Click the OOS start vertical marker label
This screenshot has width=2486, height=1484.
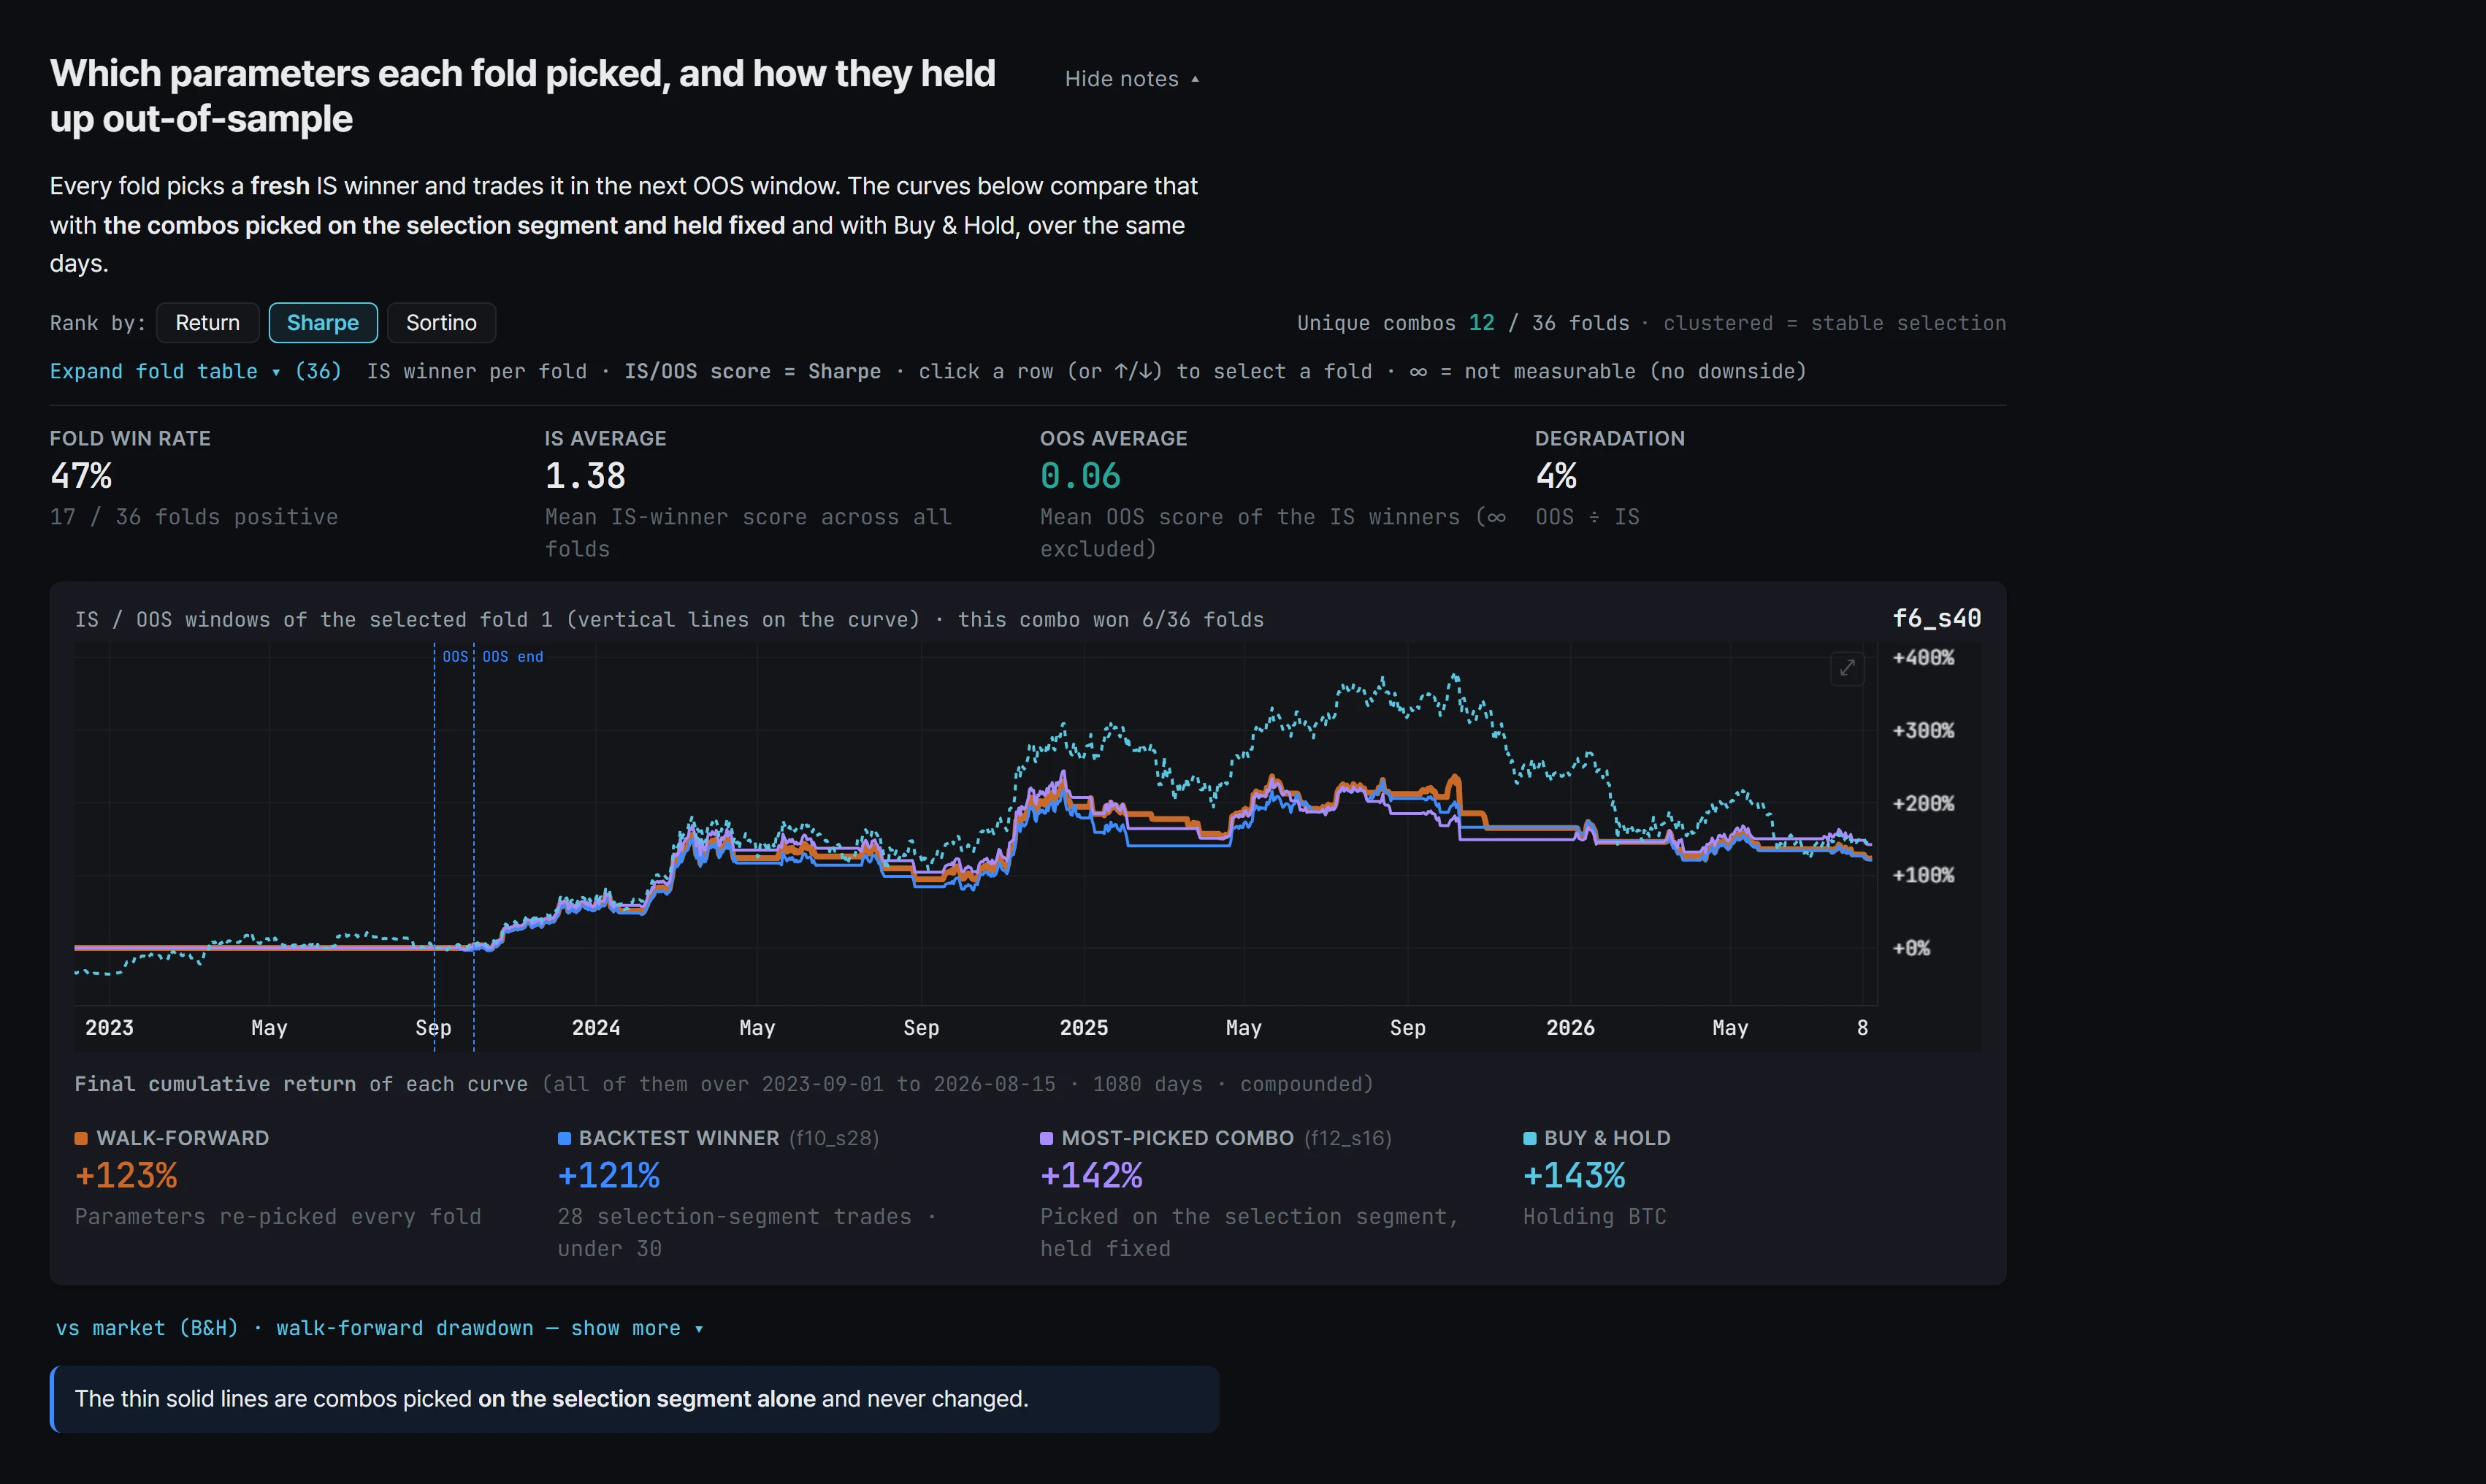tap(455, 657)
